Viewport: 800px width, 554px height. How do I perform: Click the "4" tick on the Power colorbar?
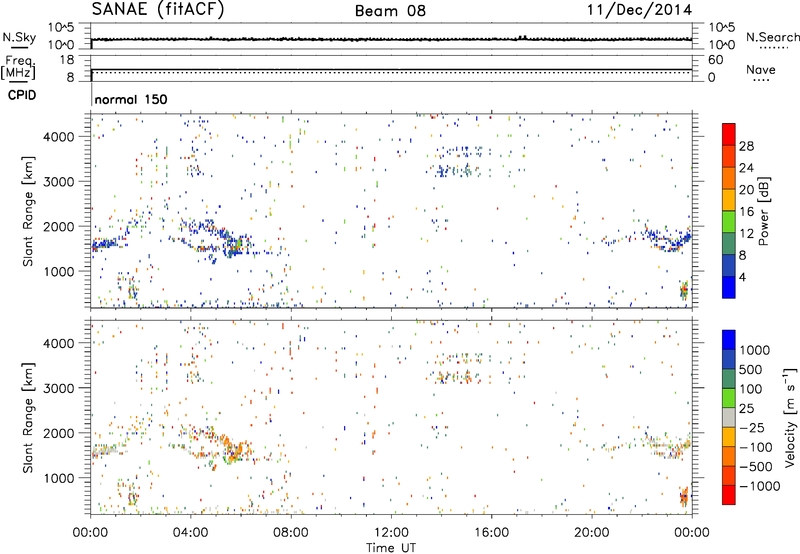pos(743,277)
